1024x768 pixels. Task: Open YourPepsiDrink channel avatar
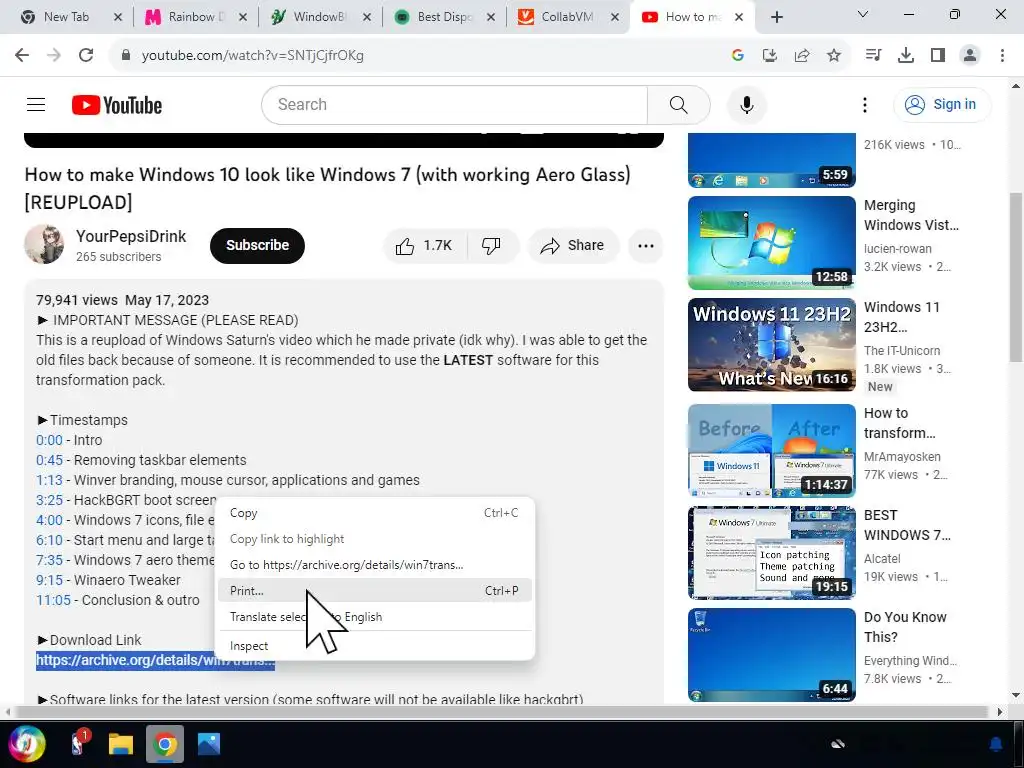pyautogui.click(x=44, y=244)
